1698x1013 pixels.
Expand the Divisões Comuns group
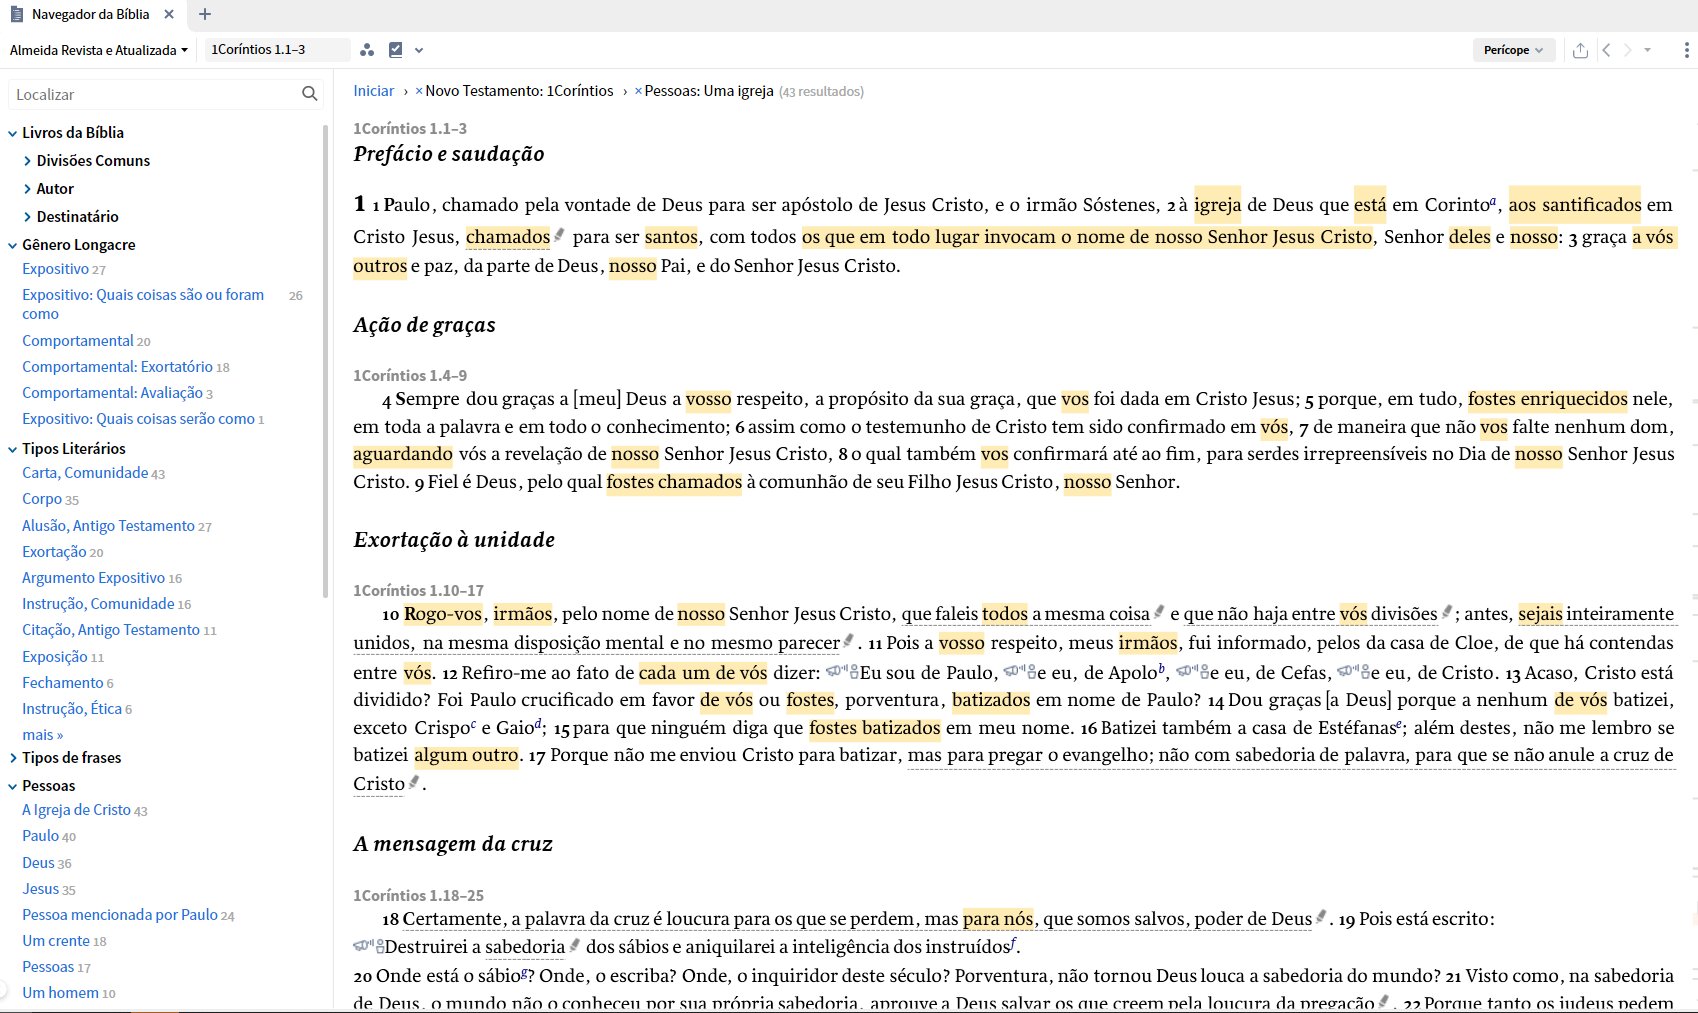click(27, 161)
